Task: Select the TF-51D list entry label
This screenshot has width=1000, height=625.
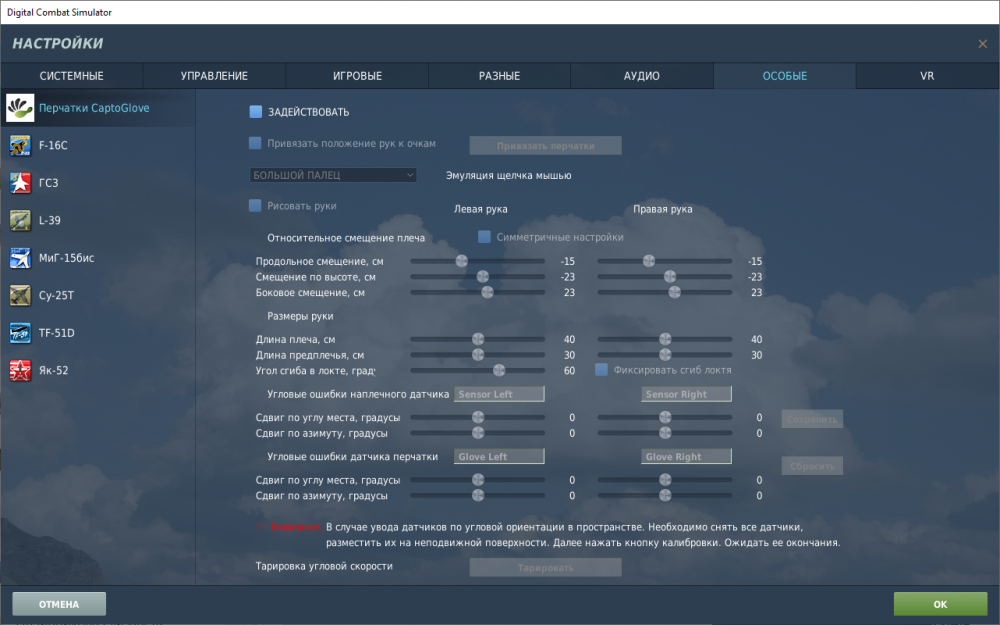Action: [57, 333]
